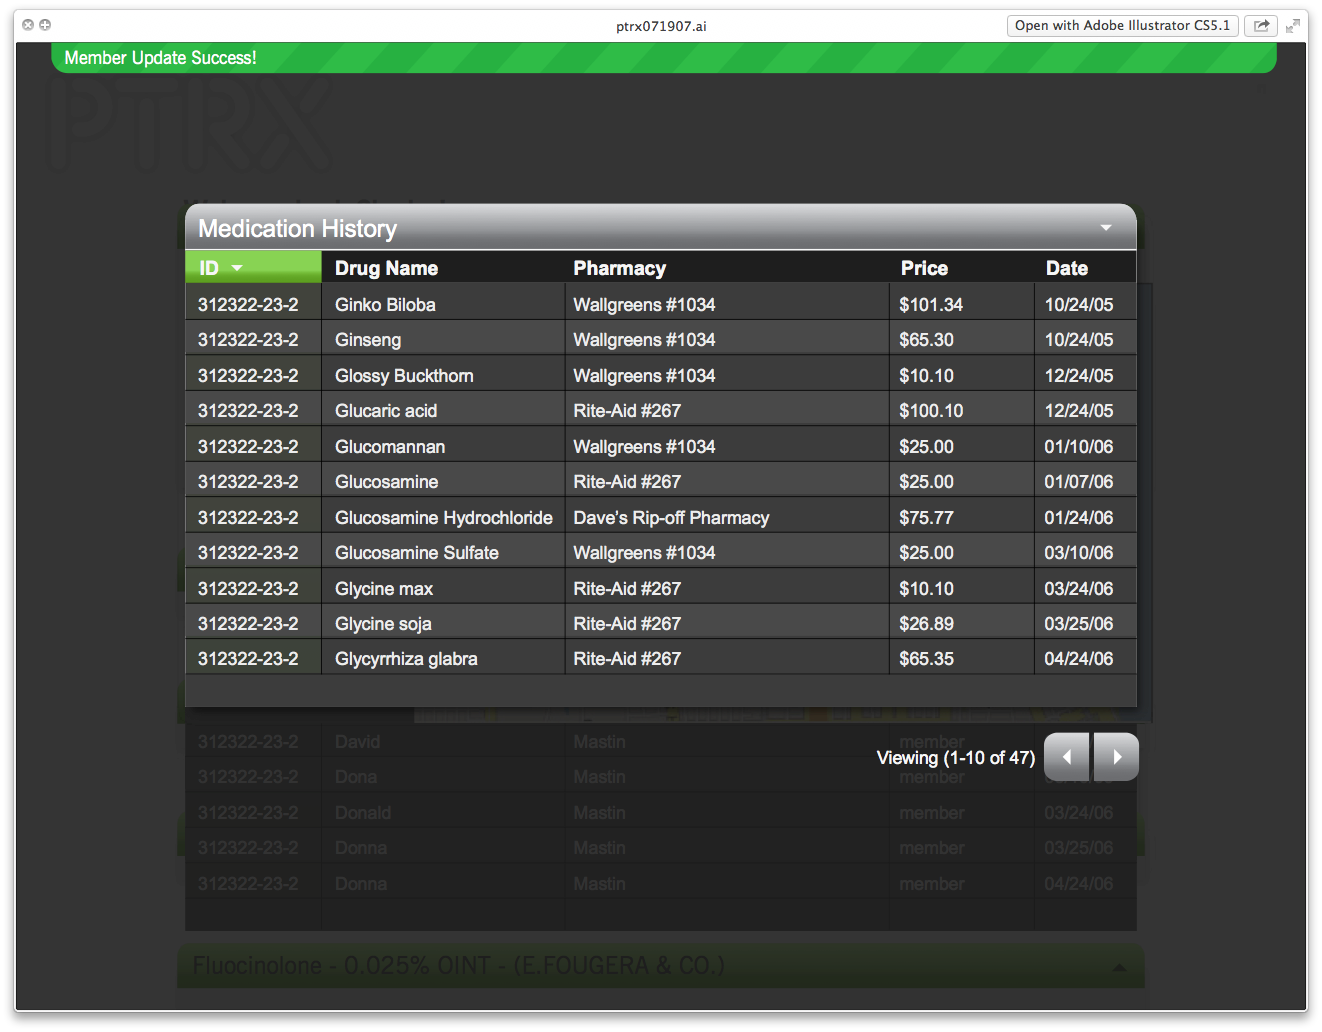Screen dimensions: 1322x1032
Task: Click Dave's Rip-off Pharmacy cell
Action: tap(671, 518)
